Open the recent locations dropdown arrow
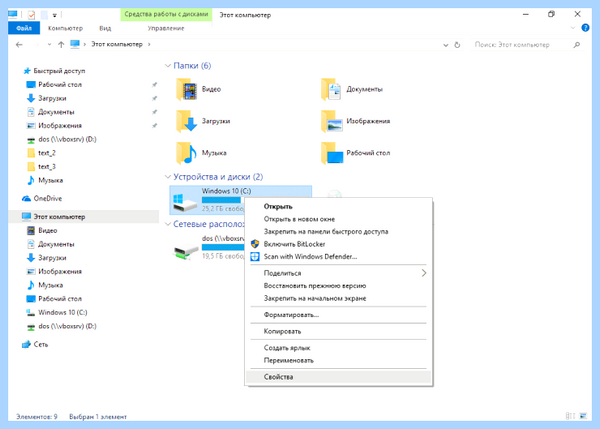Viewport: 600px width, 429px height. (x=49, y=45)
